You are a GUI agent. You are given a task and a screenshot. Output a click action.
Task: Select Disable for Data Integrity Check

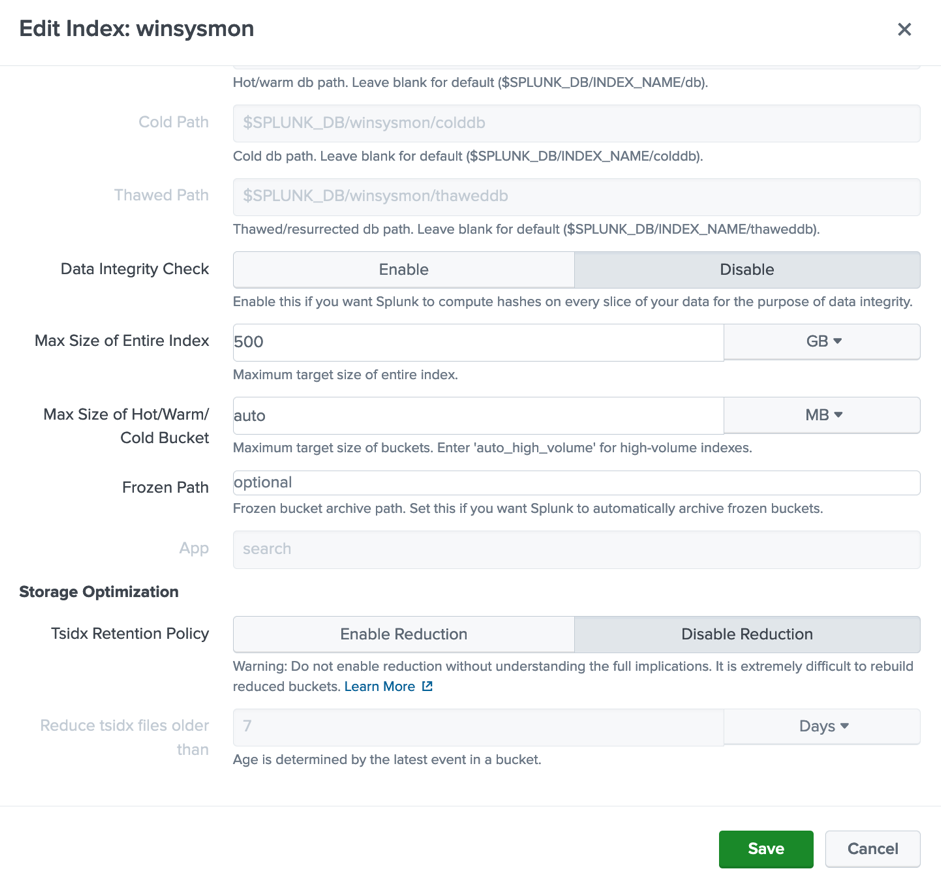[x=747, y=270]
